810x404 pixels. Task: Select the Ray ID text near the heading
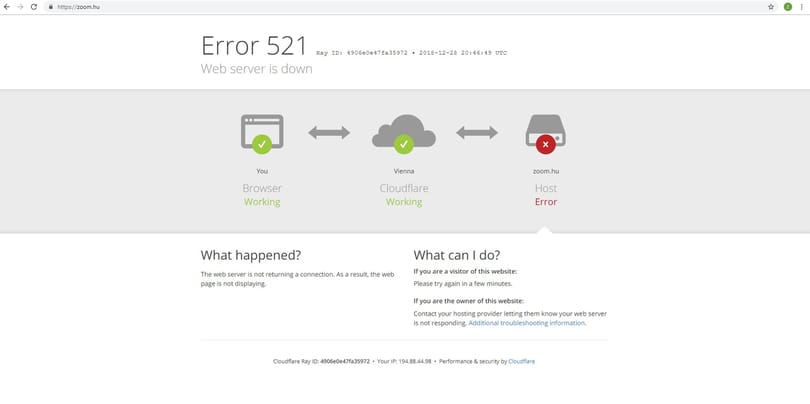tap(362, 53)
